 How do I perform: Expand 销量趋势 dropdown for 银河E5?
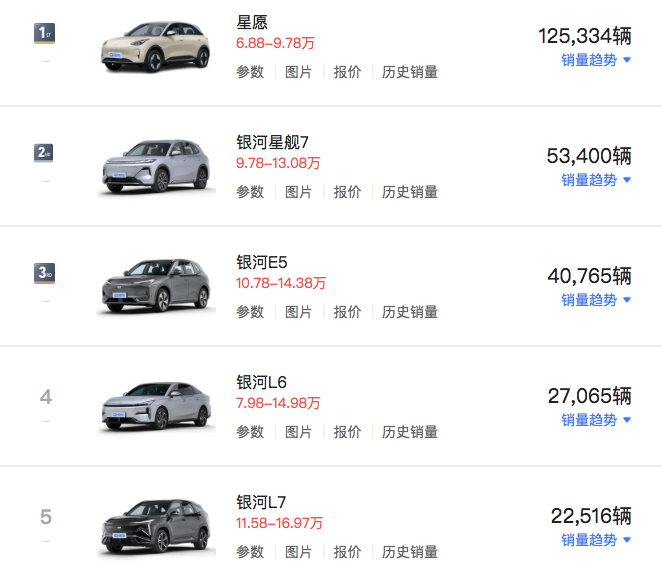[596, 300]
